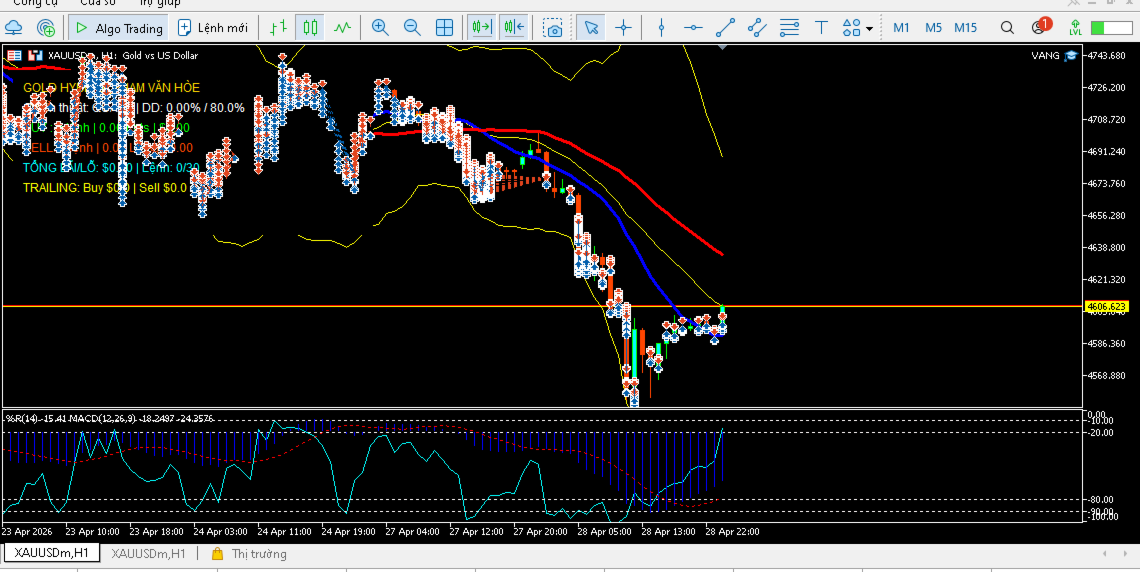The width and height of the screenshot is (1140, 572).
Task: Select the cursor arrow tool
Action: (x=591, y=28)
